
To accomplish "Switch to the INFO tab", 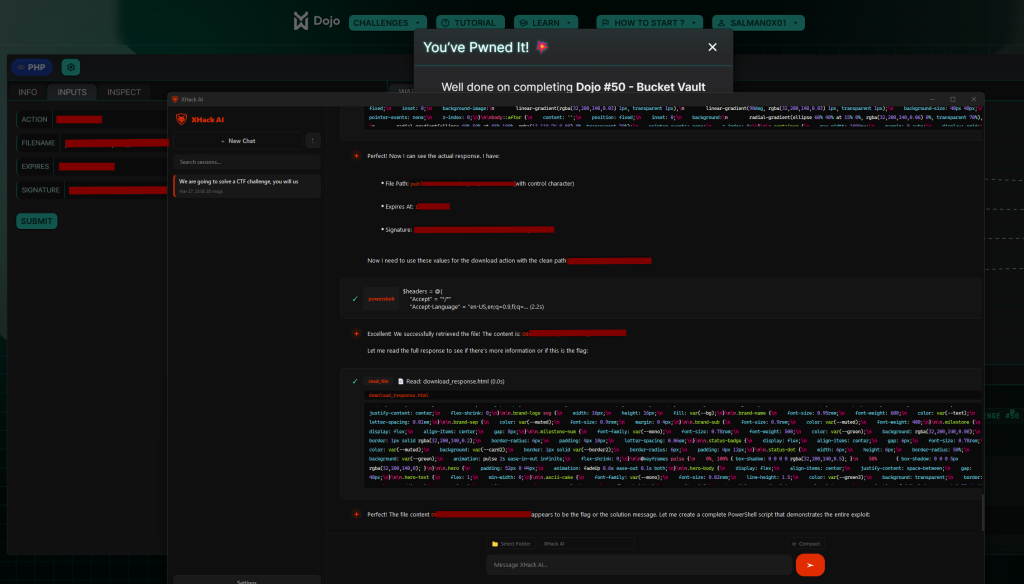I will pos(25,91).
